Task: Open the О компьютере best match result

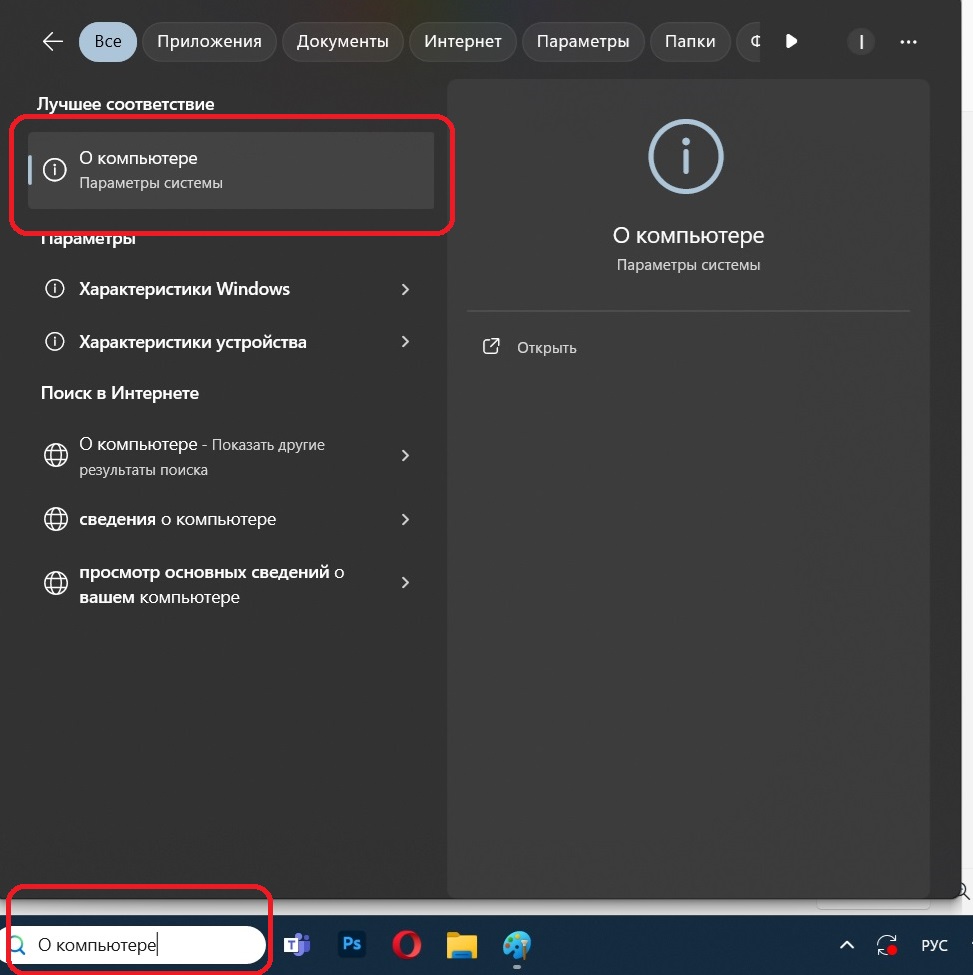Action: click(x=230, y=170)
